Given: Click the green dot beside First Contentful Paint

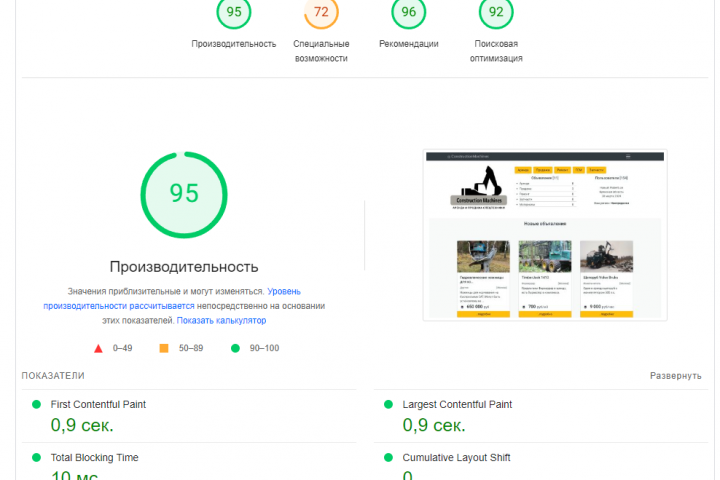Looking at the screenshot, I should (x=36, y=404).
